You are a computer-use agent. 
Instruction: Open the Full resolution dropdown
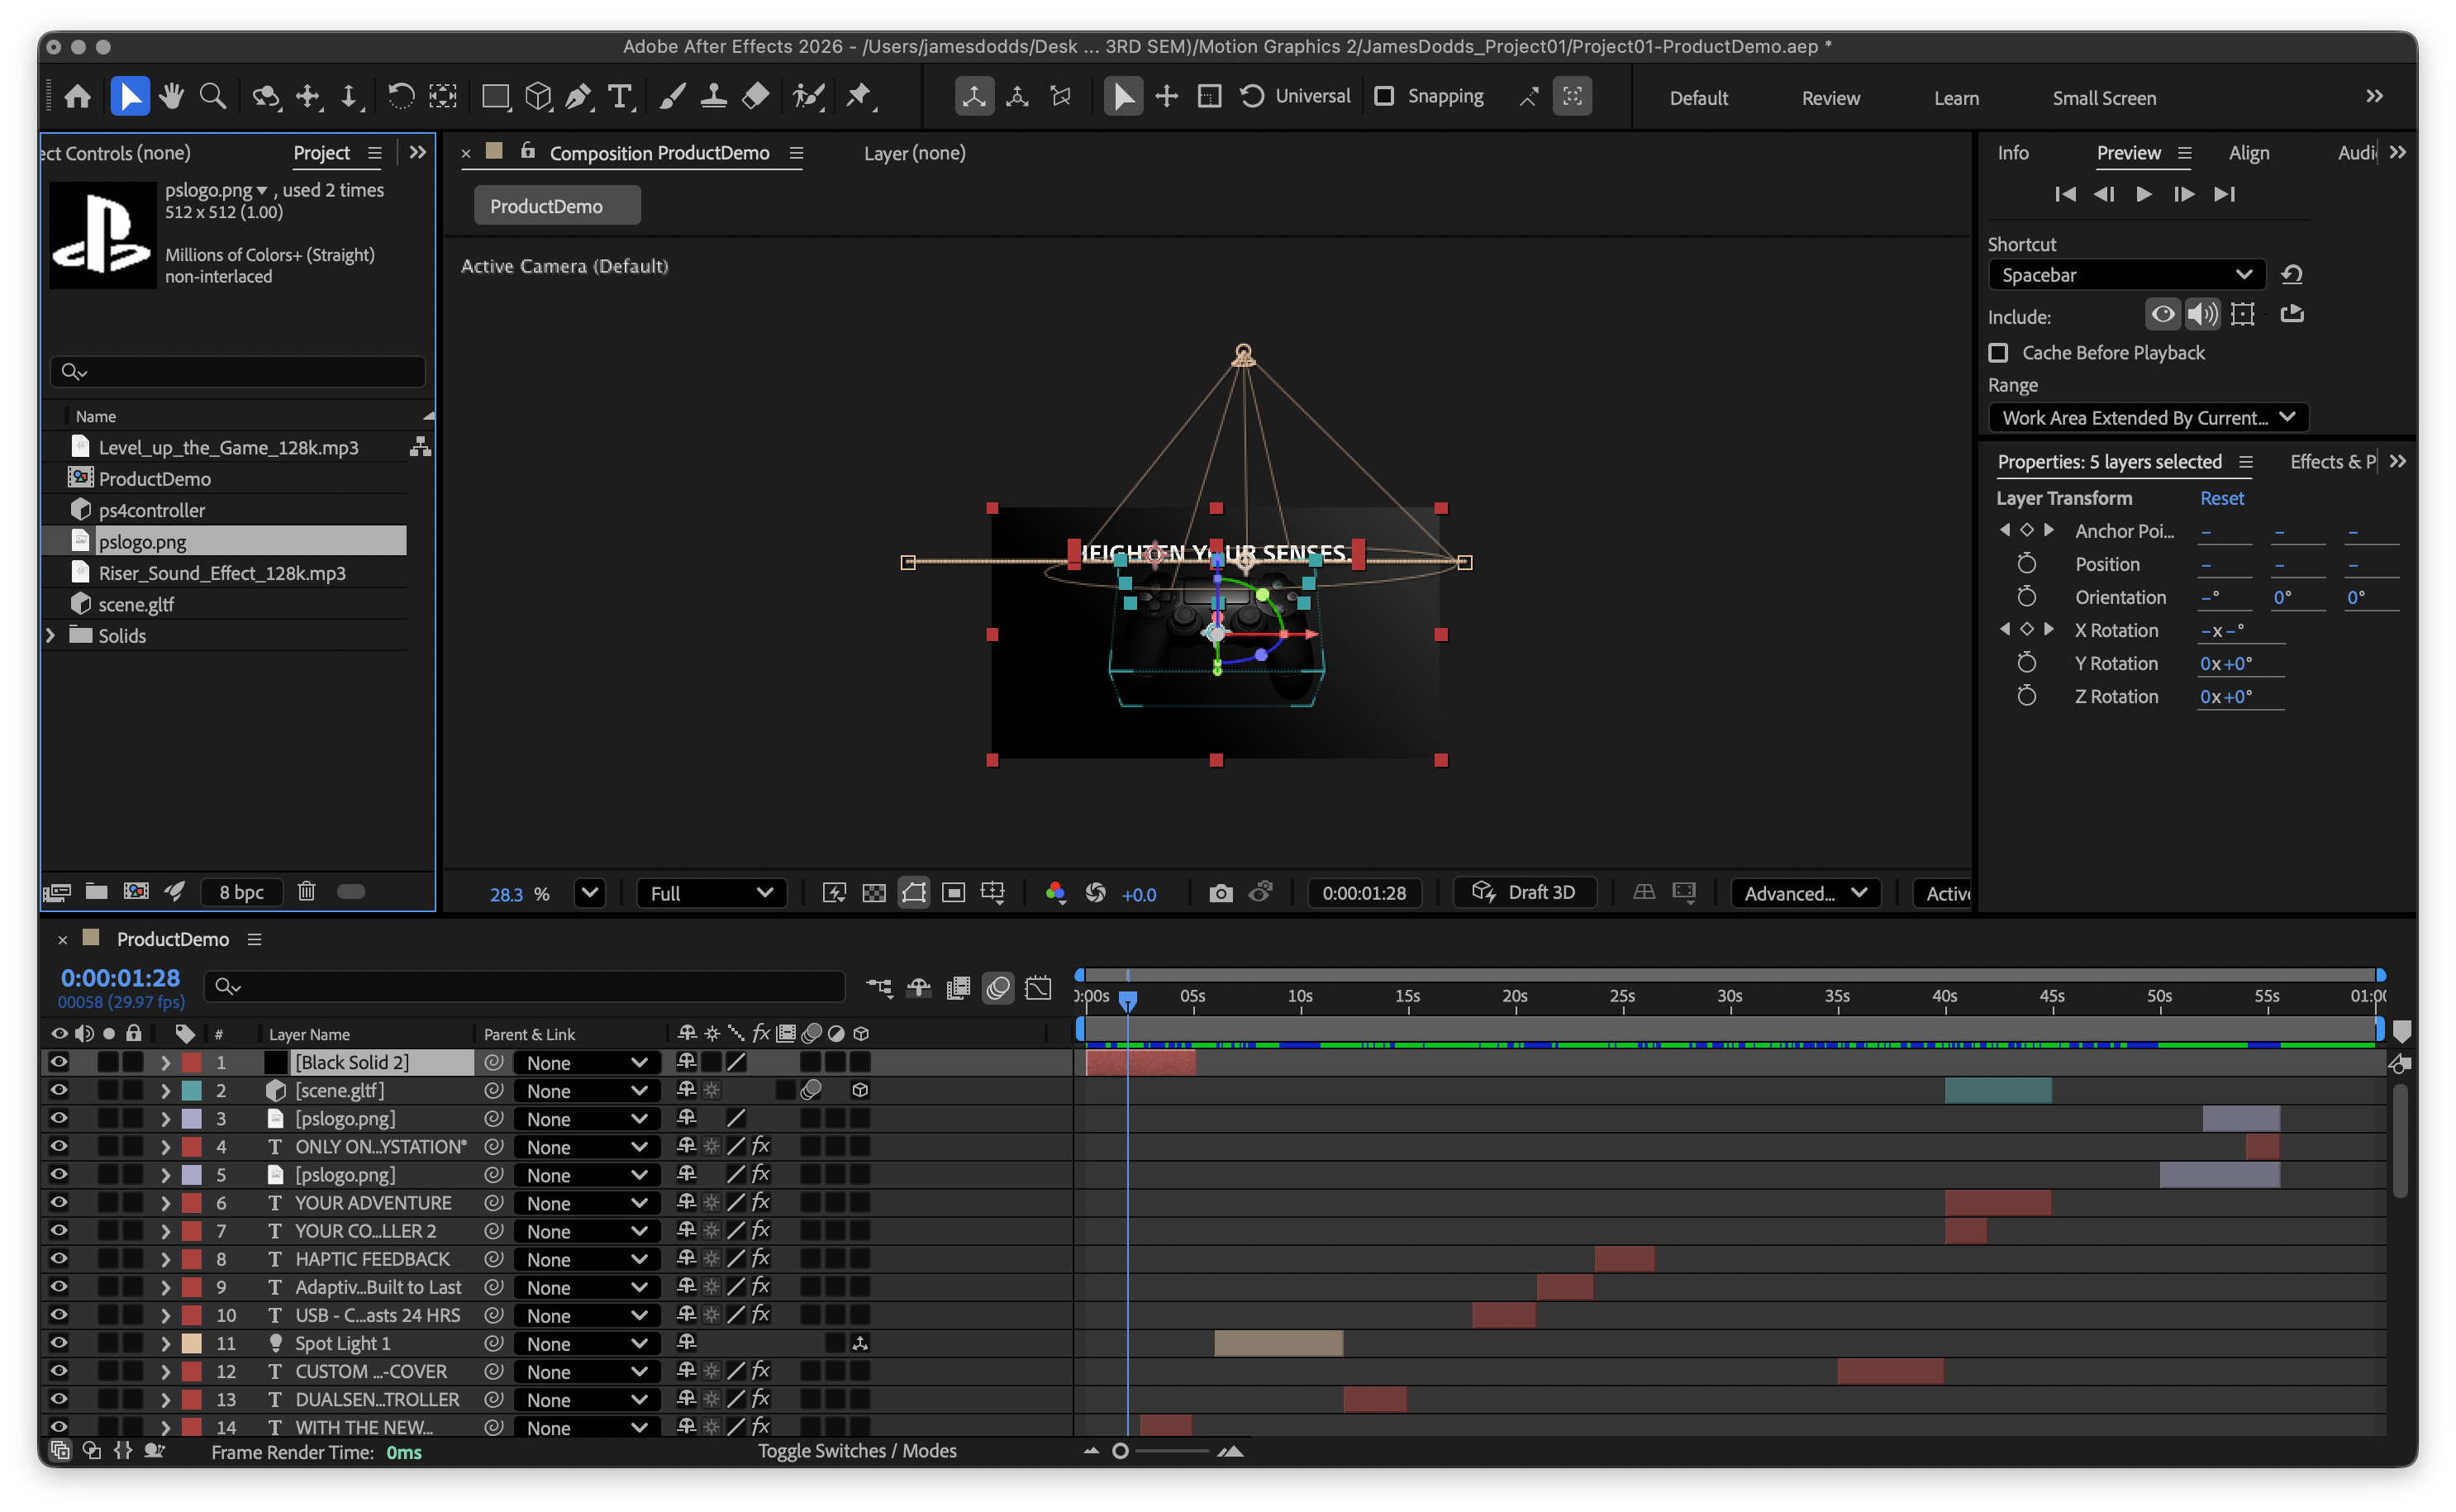[711, 893]
